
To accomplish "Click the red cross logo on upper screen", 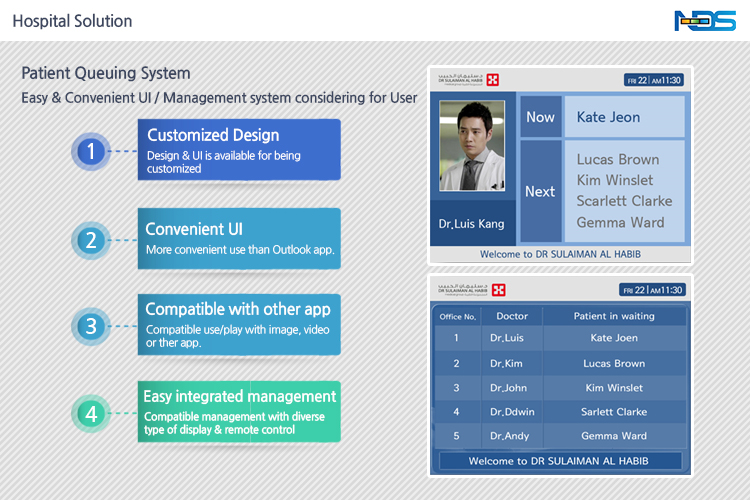I will pos(493,80).
